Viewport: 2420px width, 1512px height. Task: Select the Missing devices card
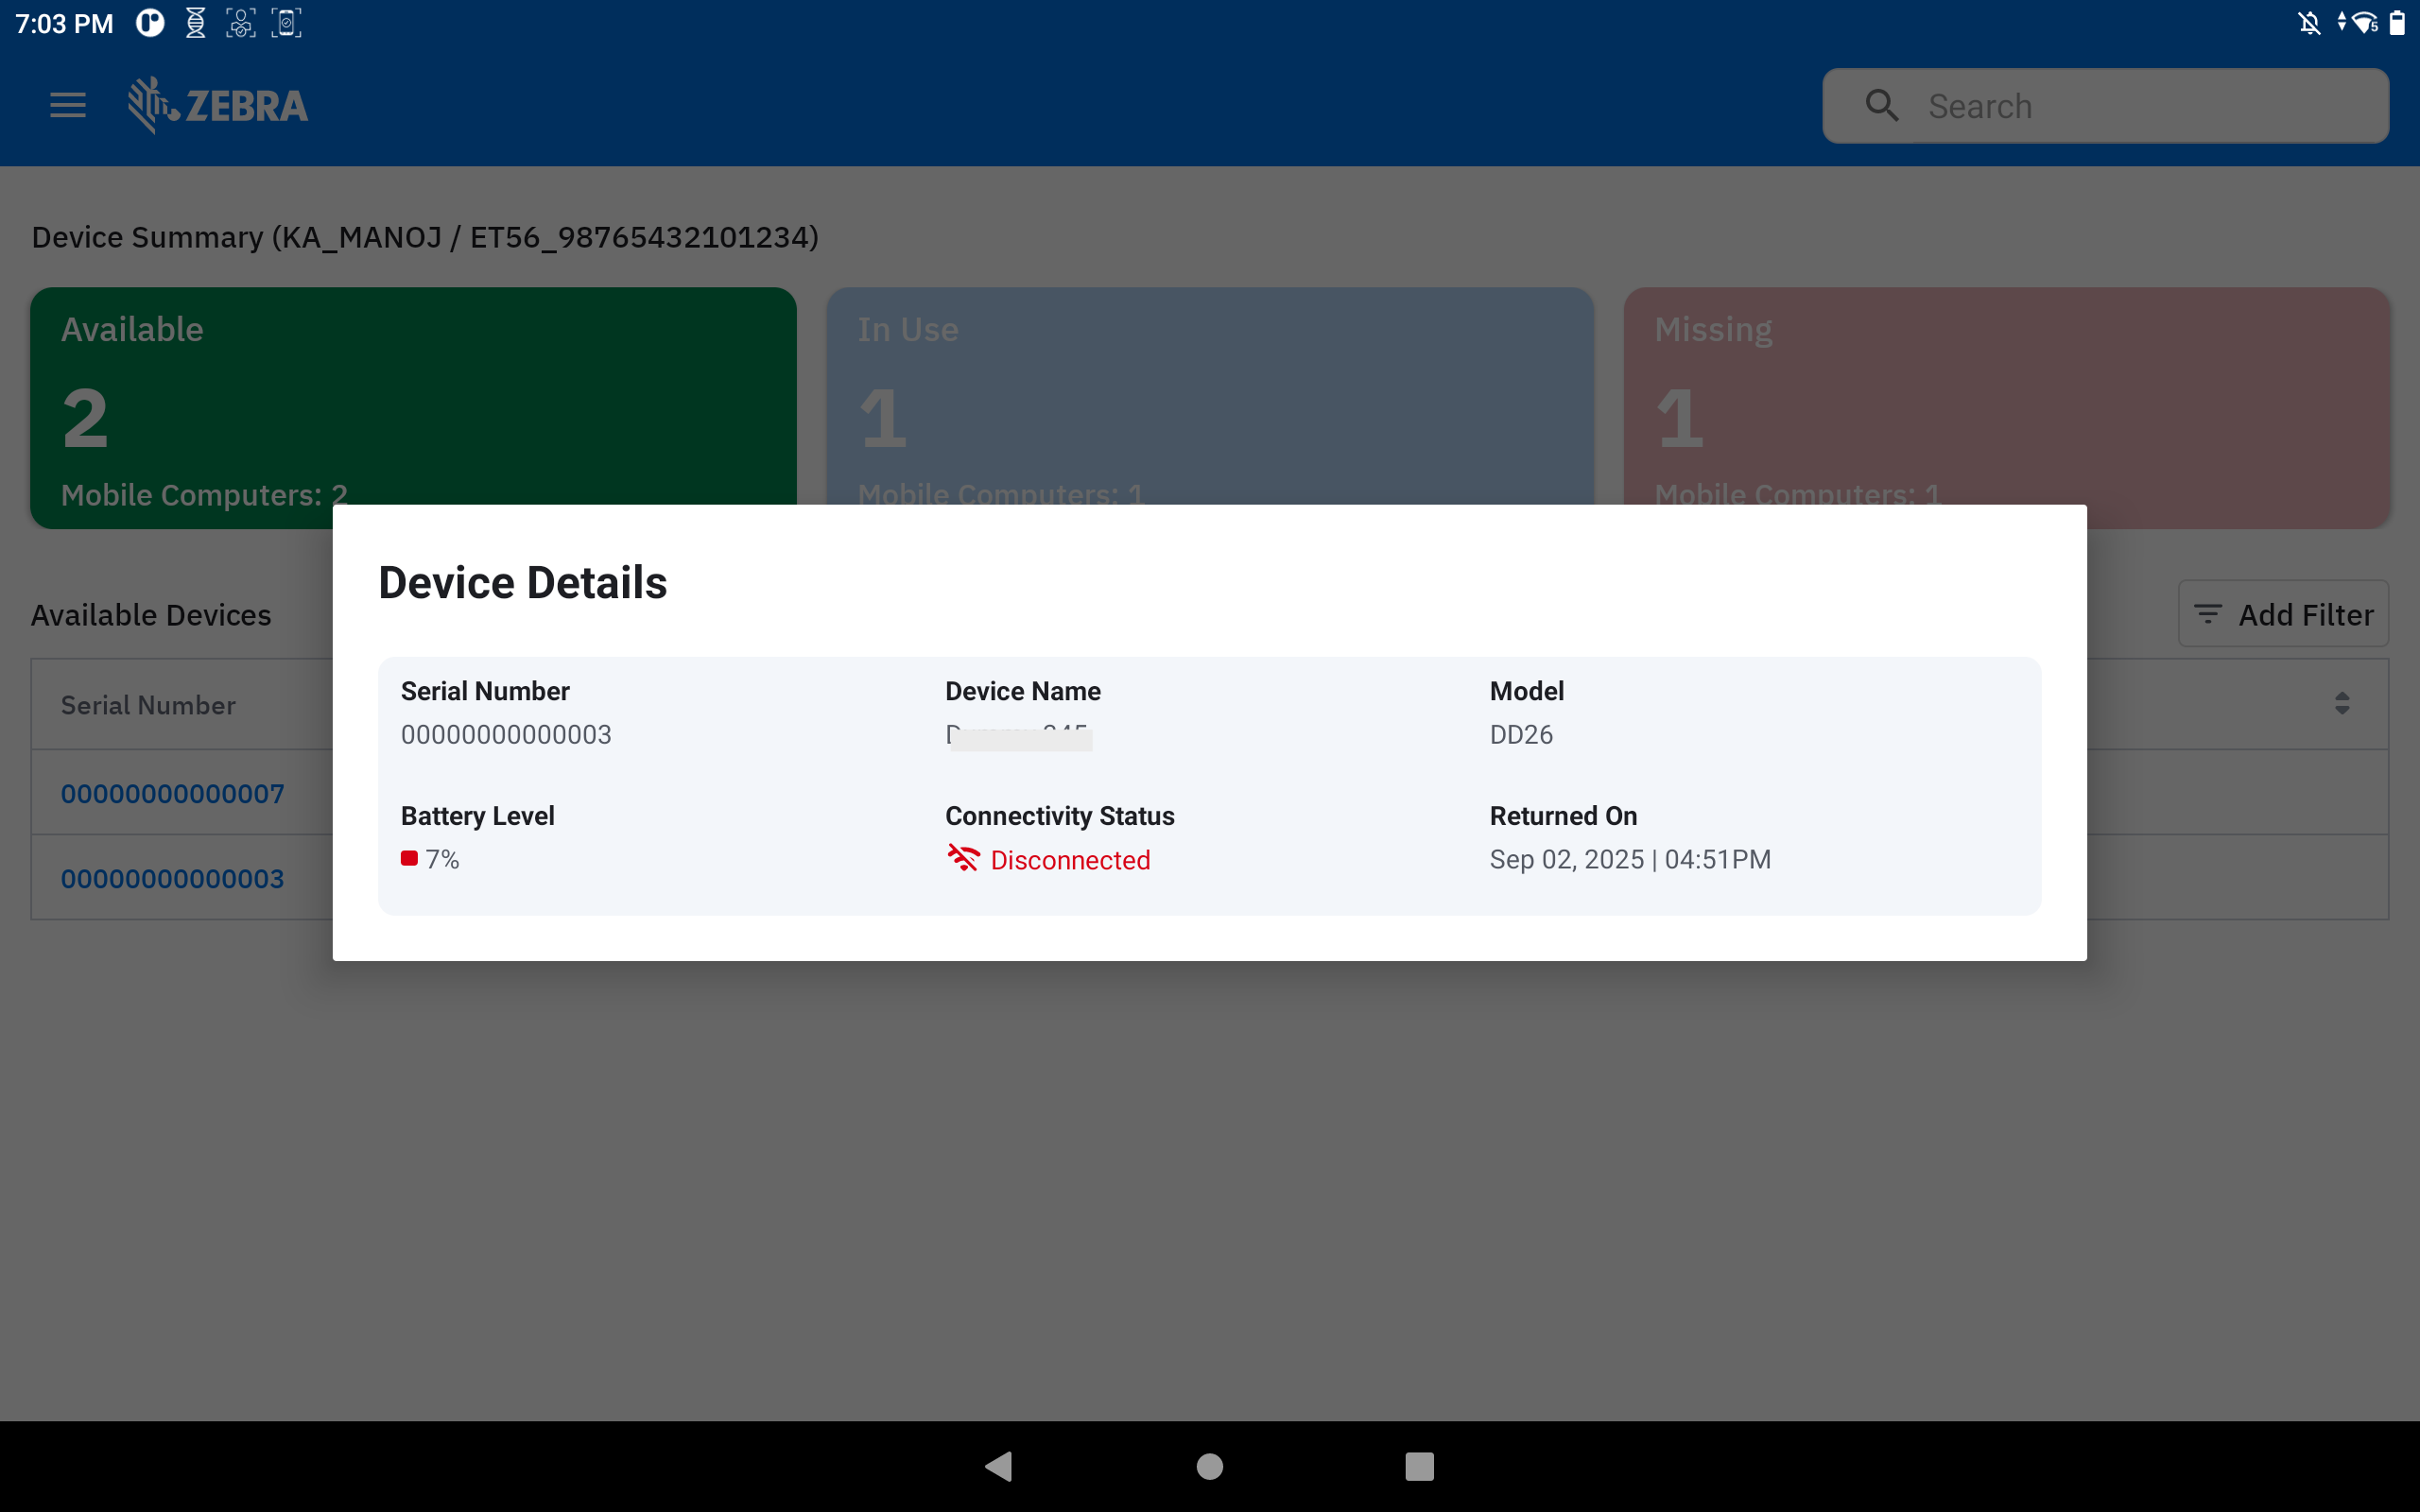(x=2006, y=400)
